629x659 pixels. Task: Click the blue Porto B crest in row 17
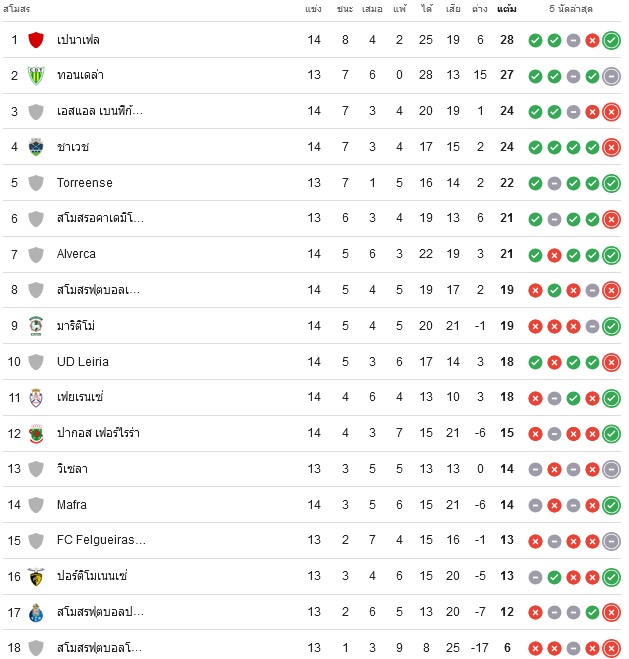36,612
